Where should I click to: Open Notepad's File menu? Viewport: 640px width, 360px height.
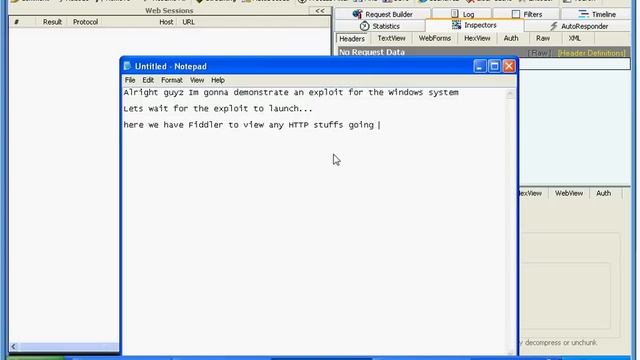coord(130,80)
